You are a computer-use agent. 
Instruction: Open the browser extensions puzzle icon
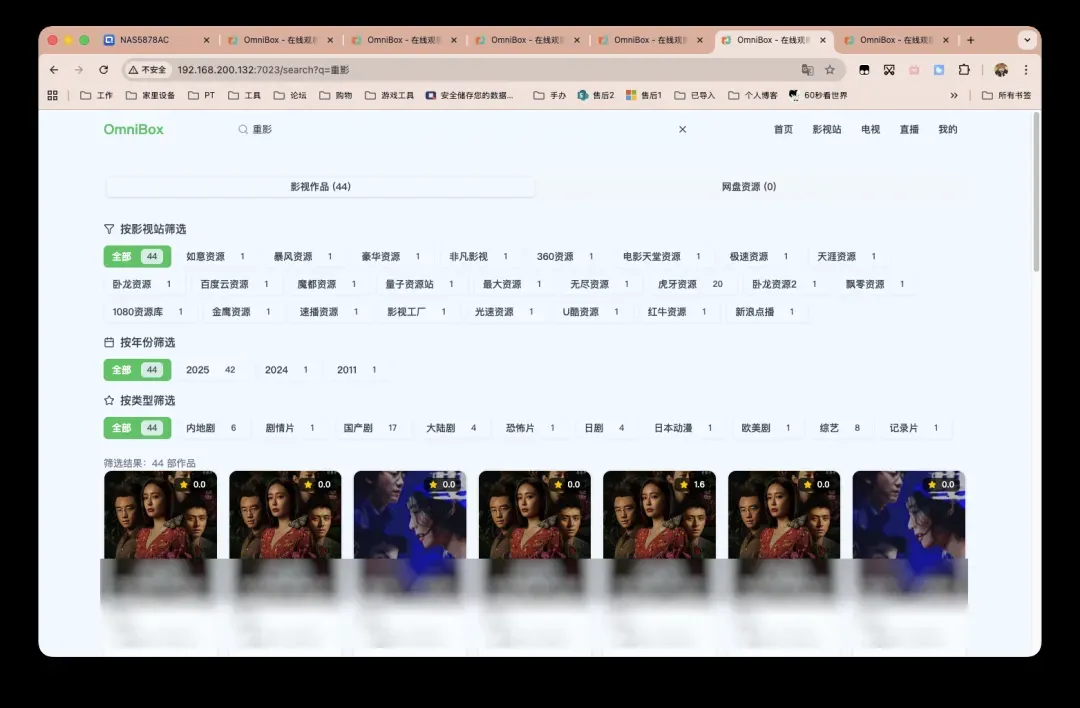(x=964, y=70)
